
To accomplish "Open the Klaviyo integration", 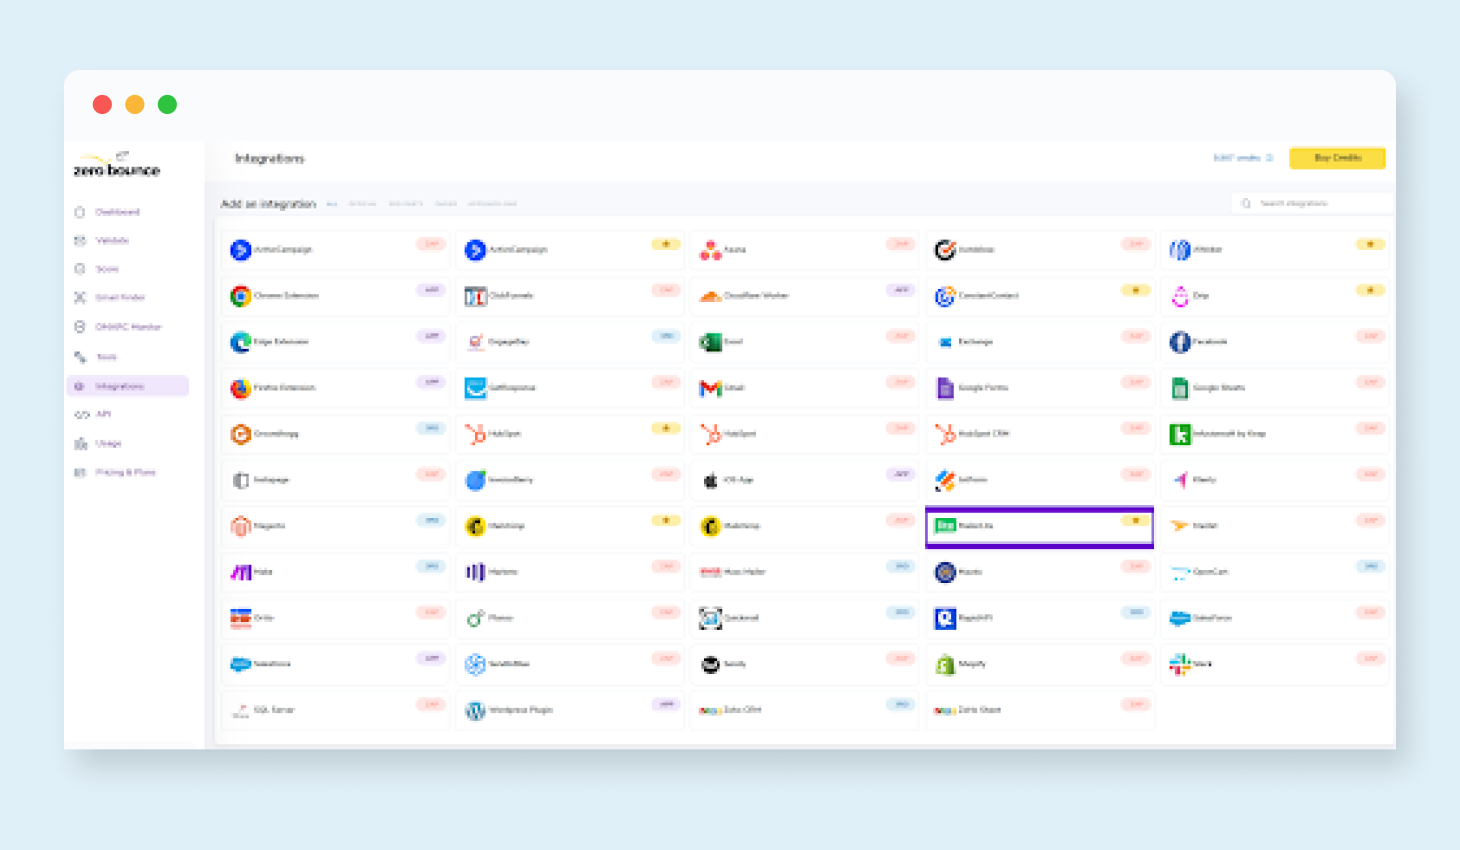I will tap(1273, 480).
